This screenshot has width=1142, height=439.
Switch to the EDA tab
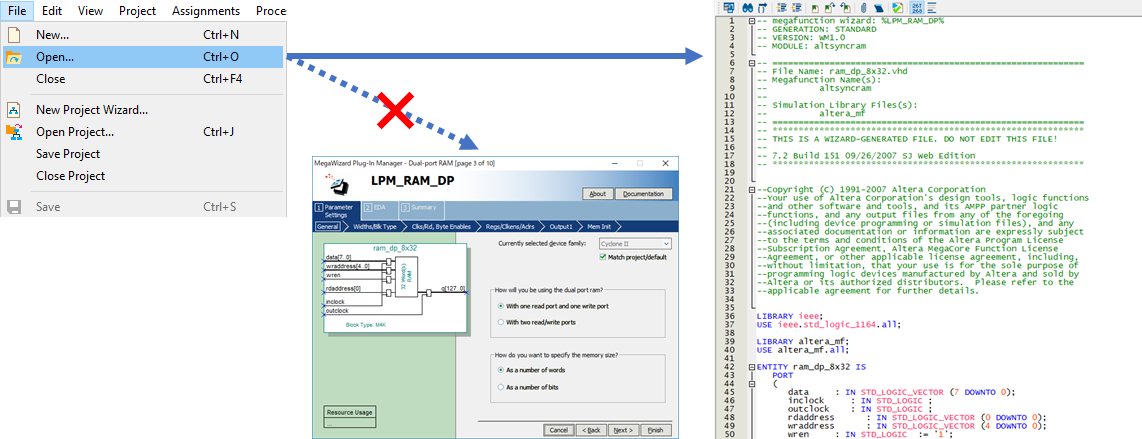click(x=377, y=208)
